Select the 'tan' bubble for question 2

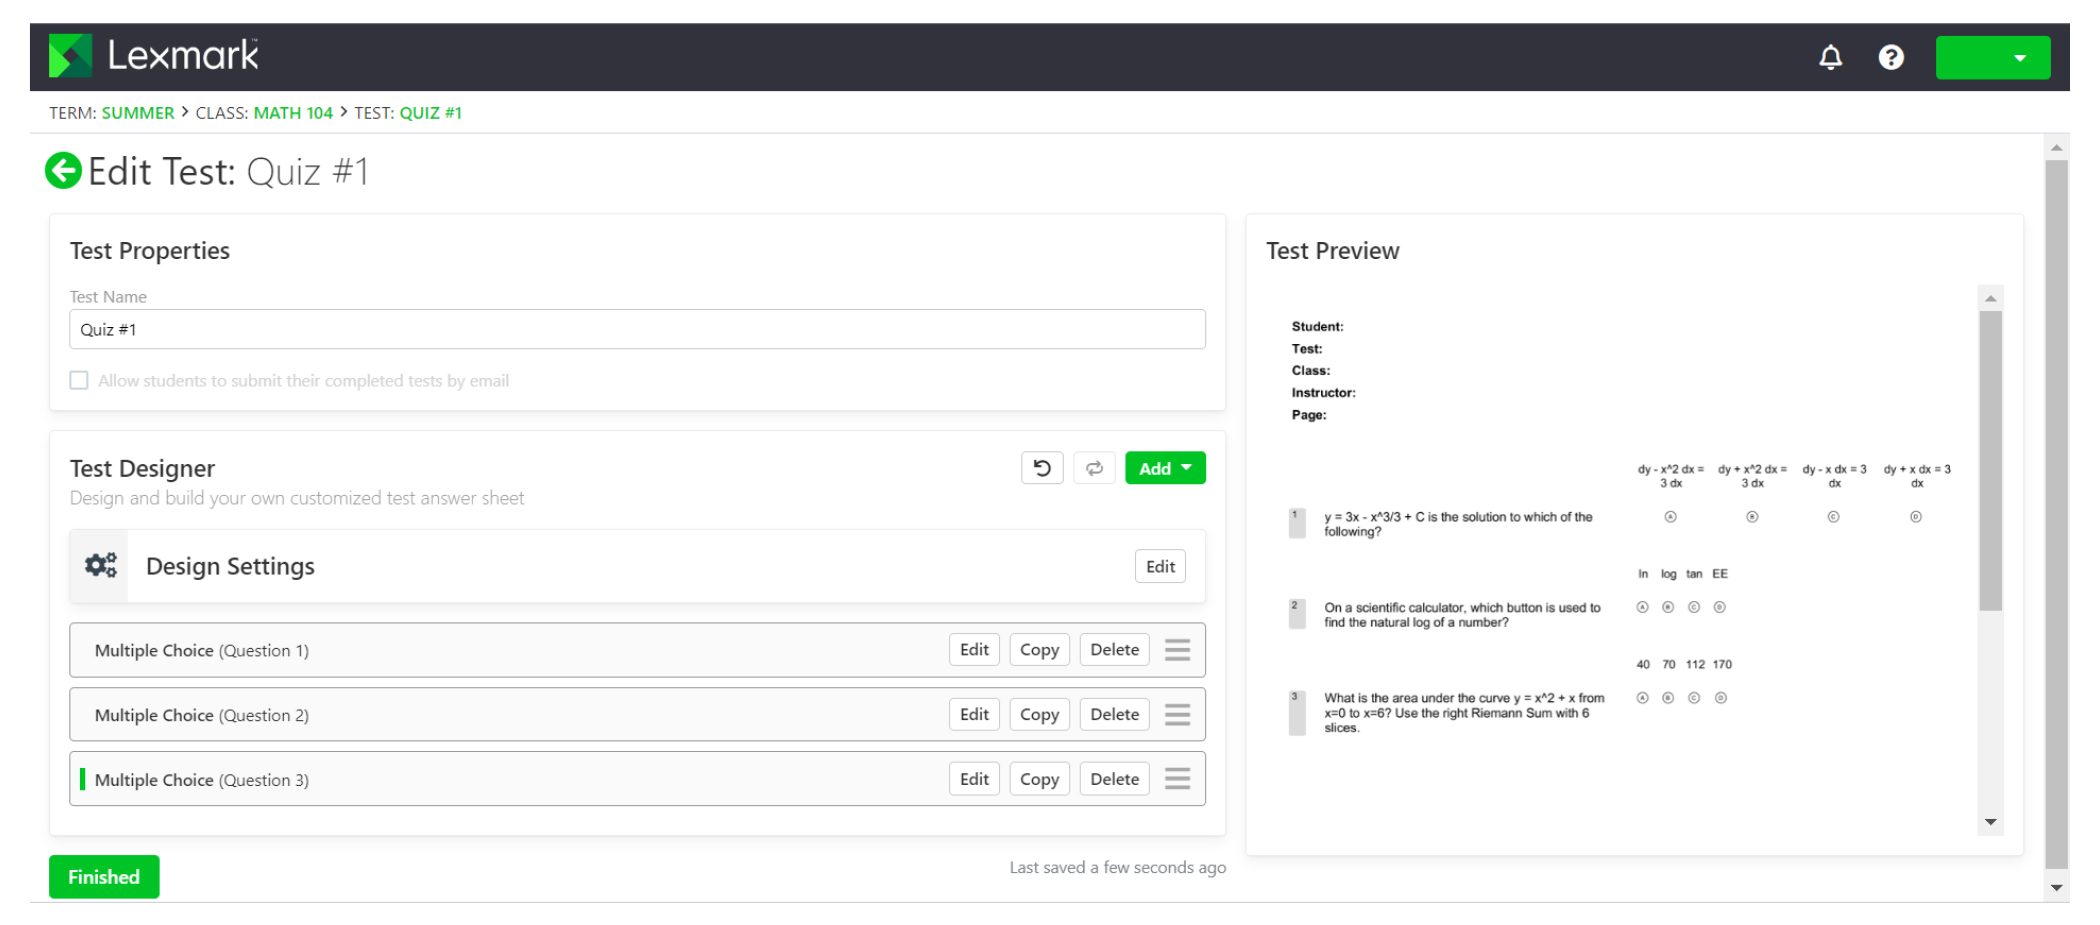coord(1694,607)
